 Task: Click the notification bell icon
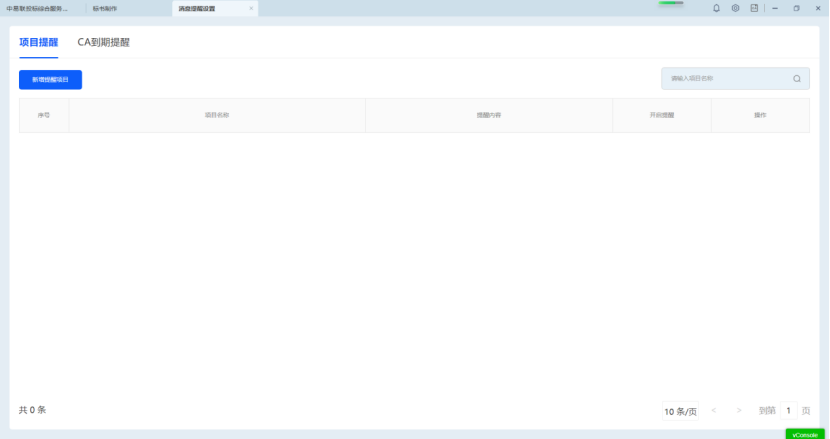click(x=716, y=8)
